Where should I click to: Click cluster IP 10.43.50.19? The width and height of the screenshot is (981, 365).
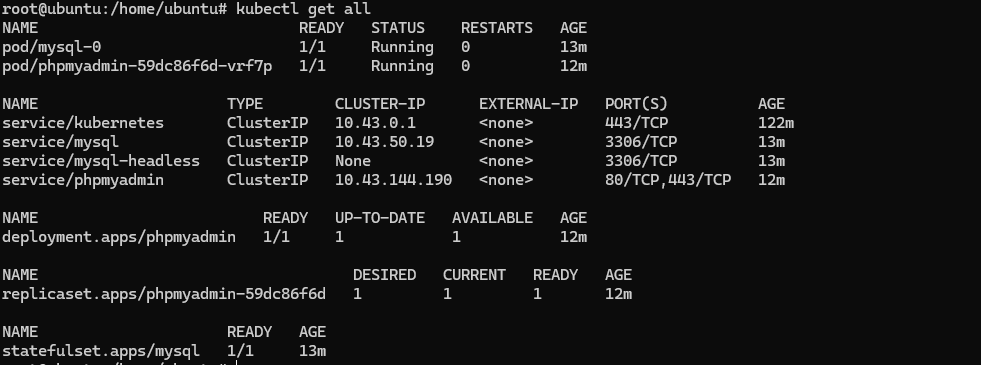(x=384, y=142)
